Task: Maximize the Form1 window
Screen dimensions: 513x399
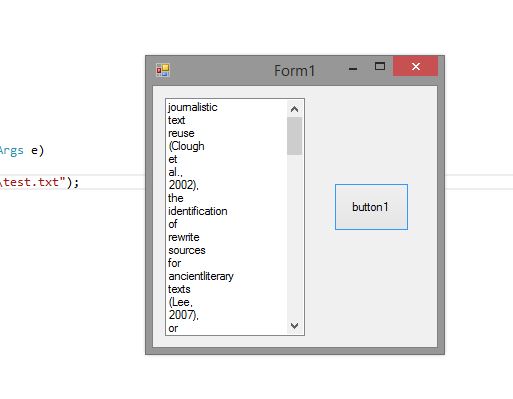Action: pyautogui.click(x=380, y=66)
